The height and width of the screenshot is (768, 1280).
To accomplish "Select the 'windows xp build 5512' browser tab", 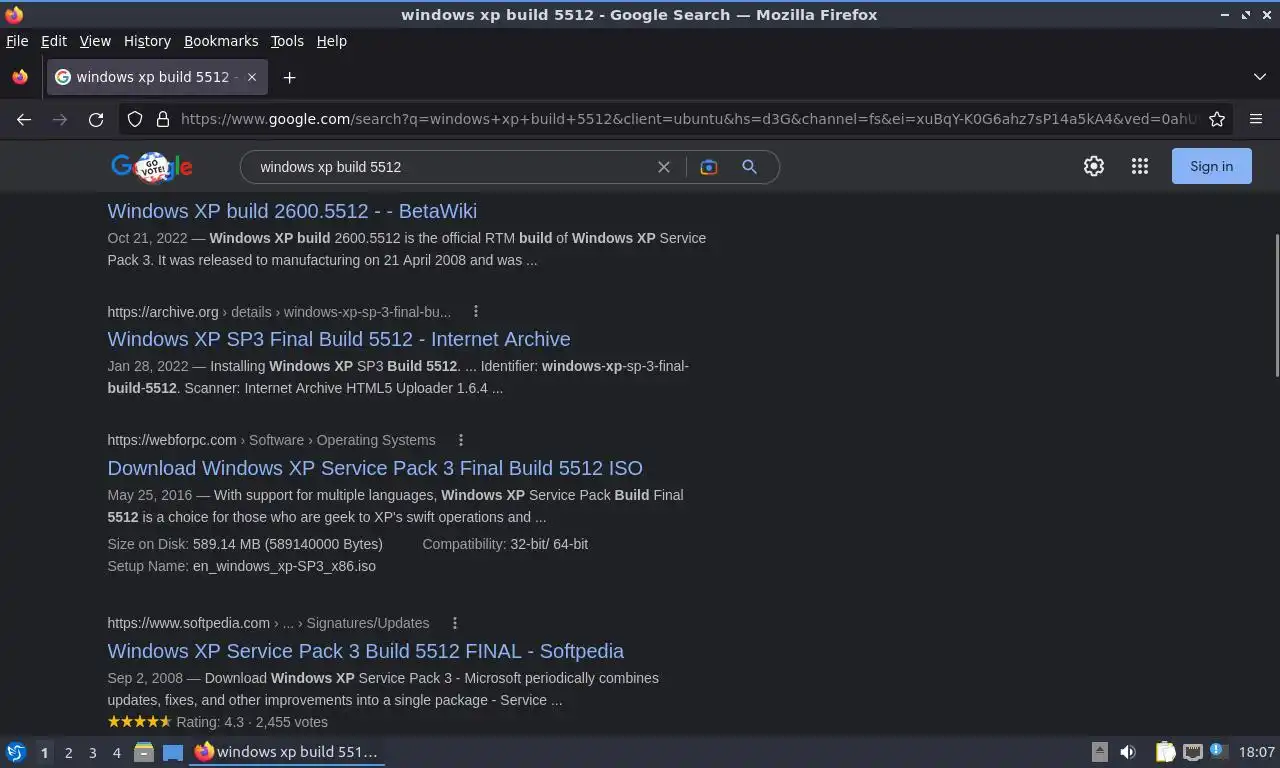I will click(x=156, y=77).
